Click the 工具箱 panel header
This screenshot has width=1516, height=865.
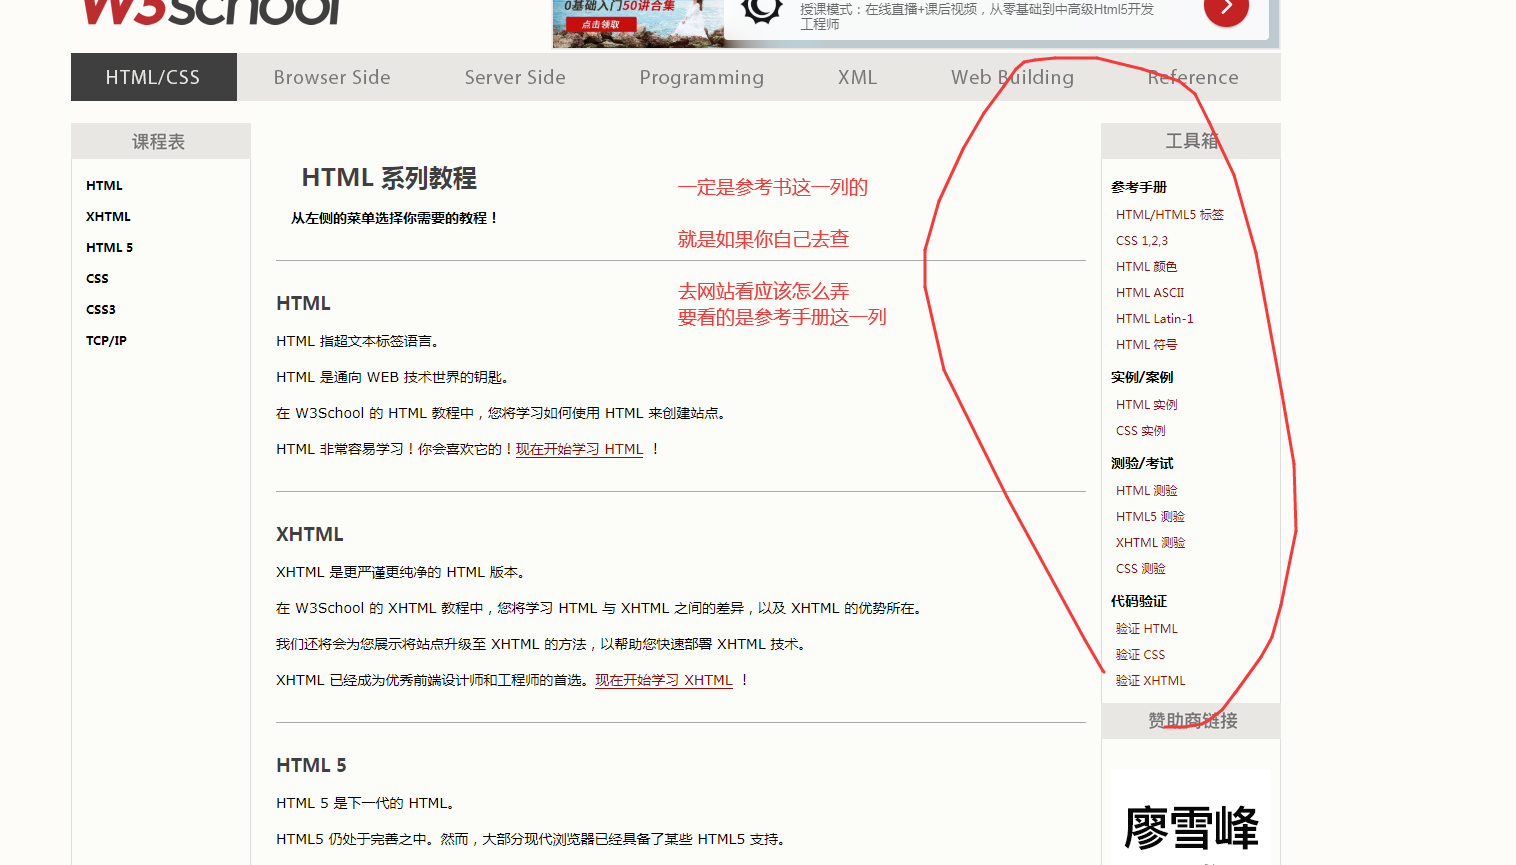(1191, 141)
